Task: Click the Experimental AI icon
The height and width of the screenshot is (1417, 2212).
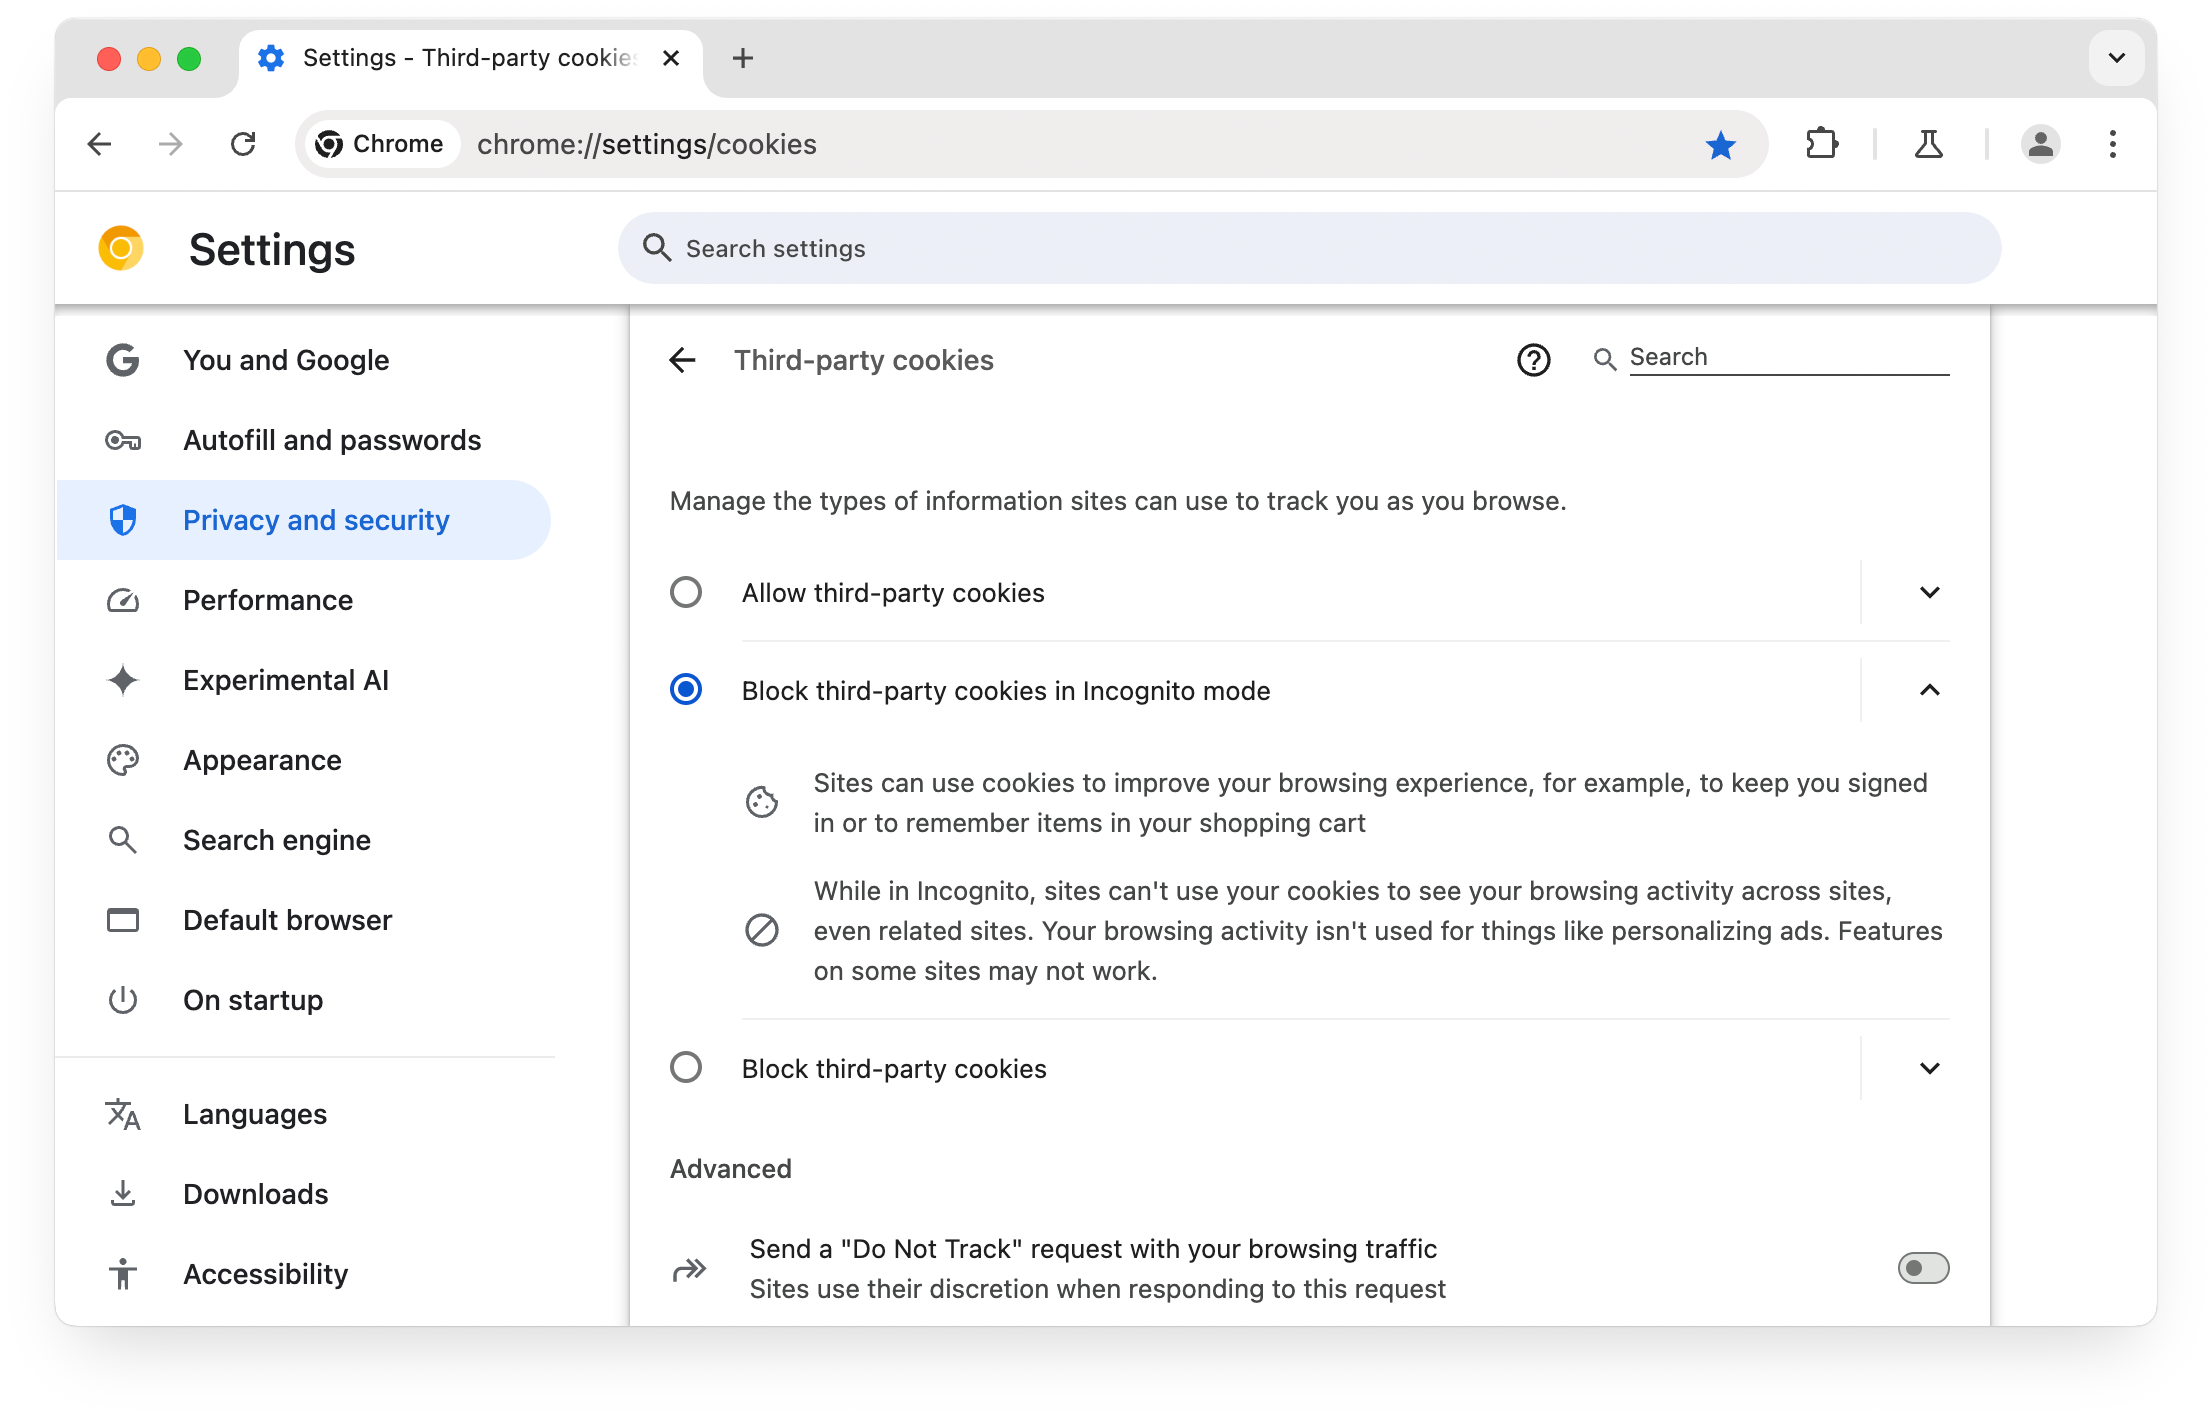Action: 124,679
